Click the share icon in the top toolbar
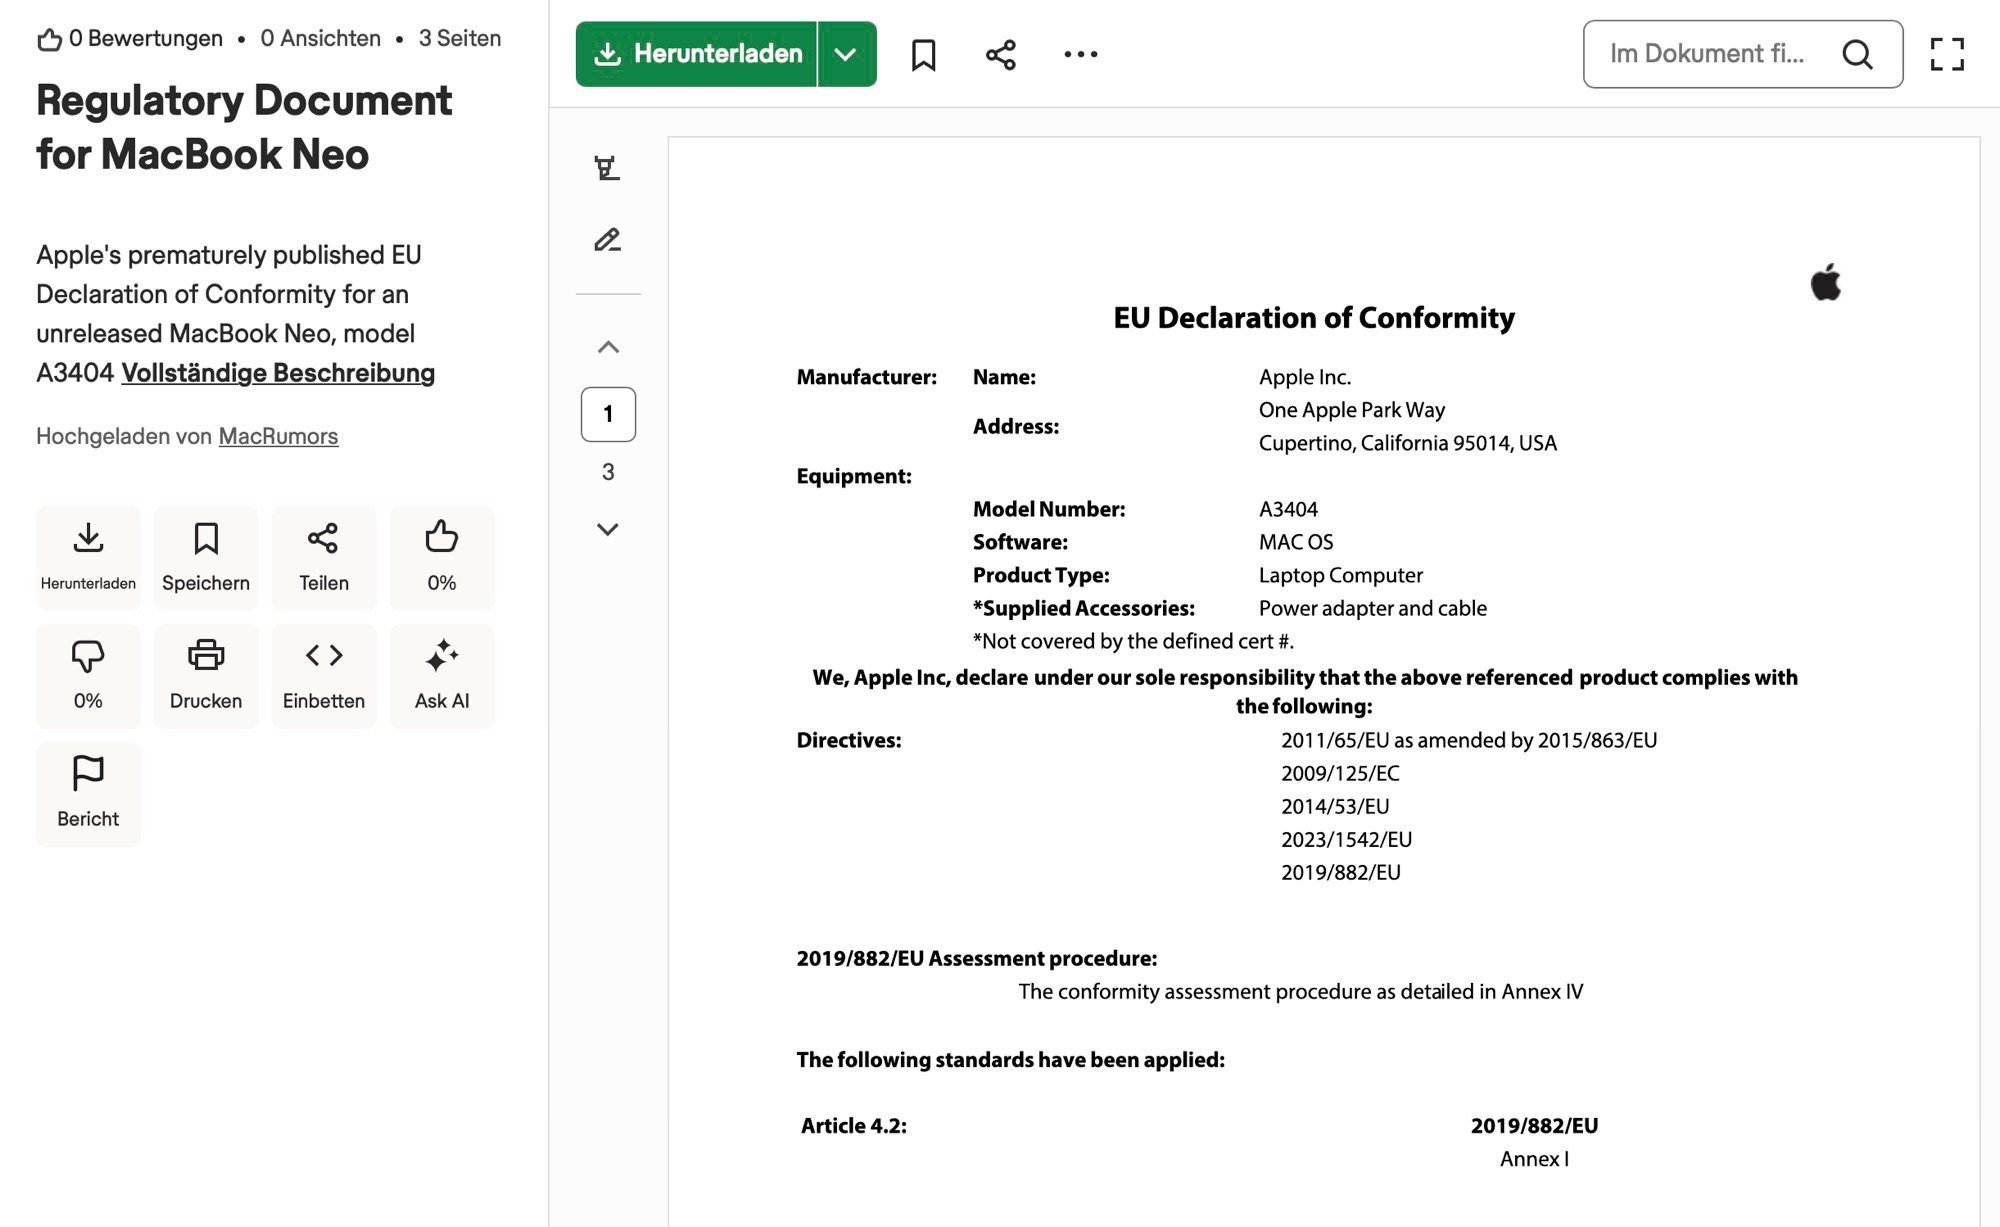 pos(1000,55)
